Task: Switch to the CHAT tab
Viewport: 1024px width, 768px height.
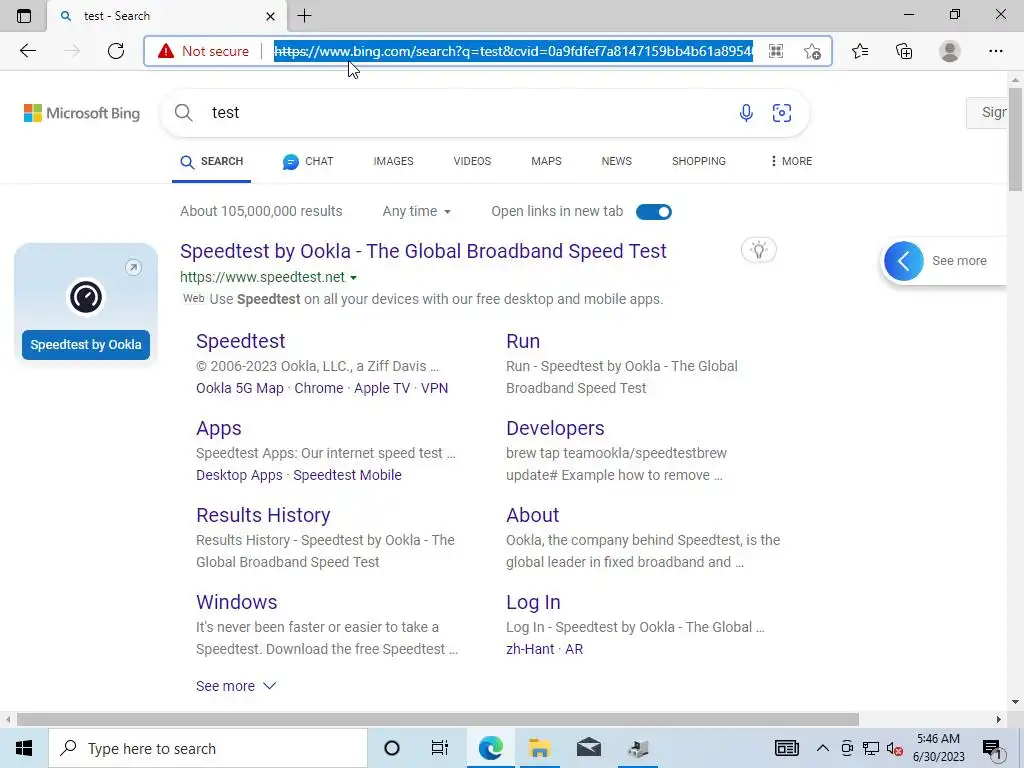Action: point(308,161)
